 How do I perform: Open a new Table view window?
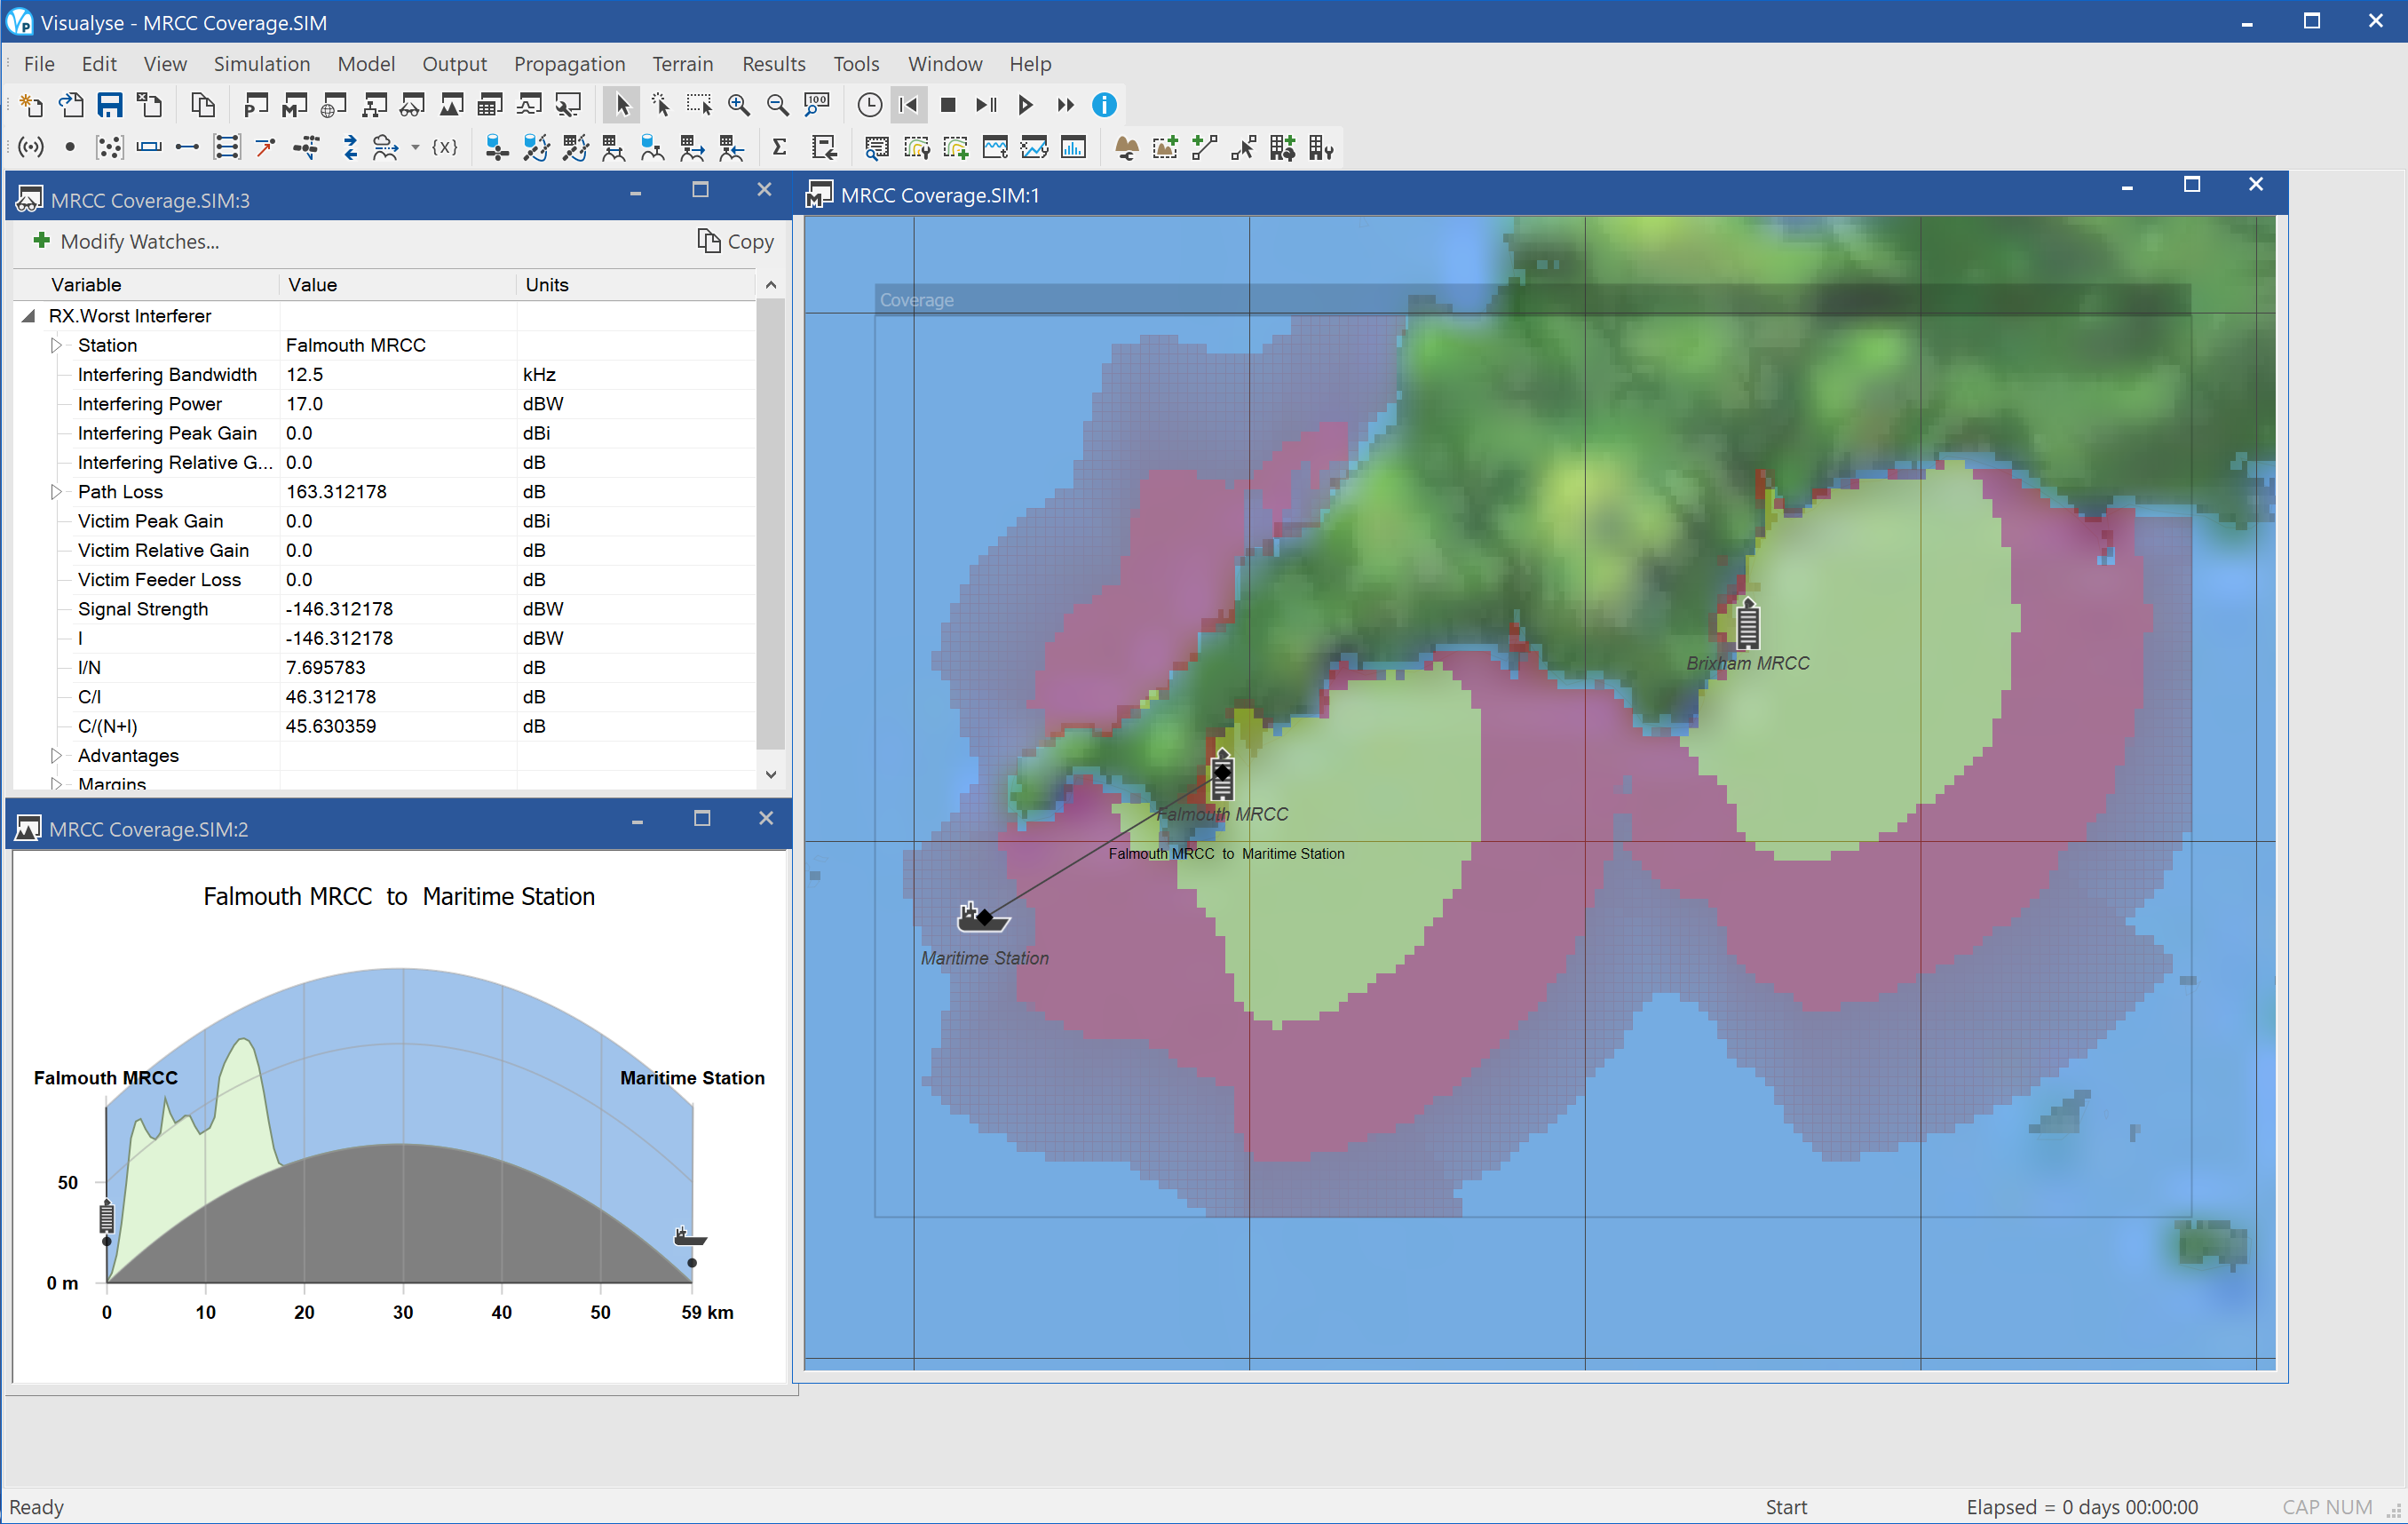pos(490,105)
